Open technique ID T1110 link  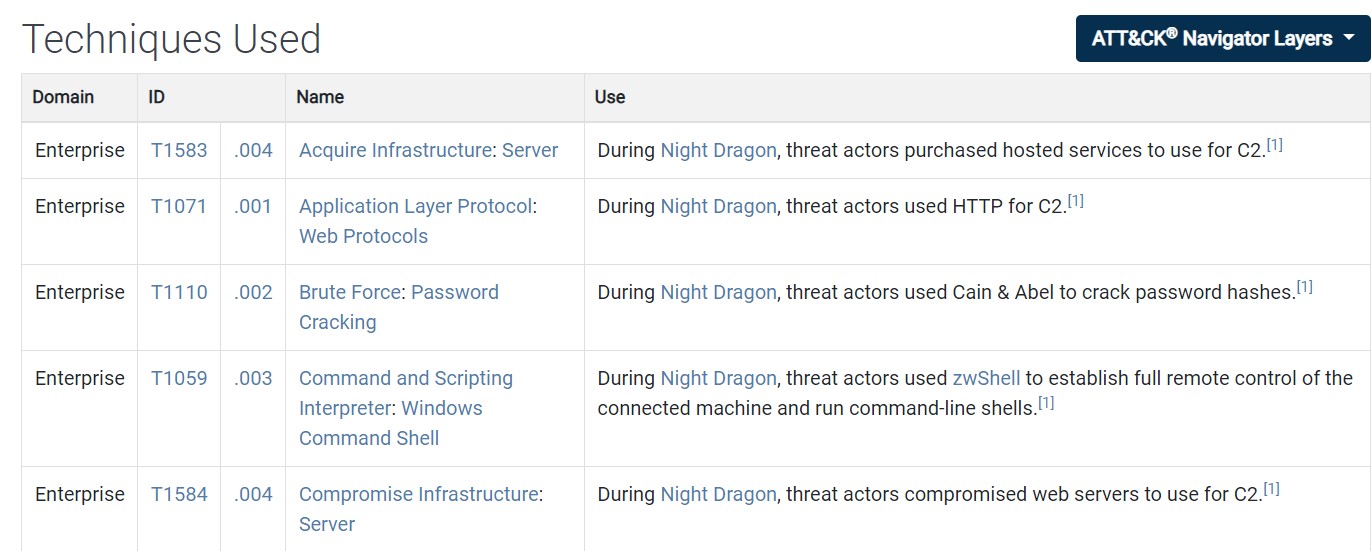tap(179, 292)
